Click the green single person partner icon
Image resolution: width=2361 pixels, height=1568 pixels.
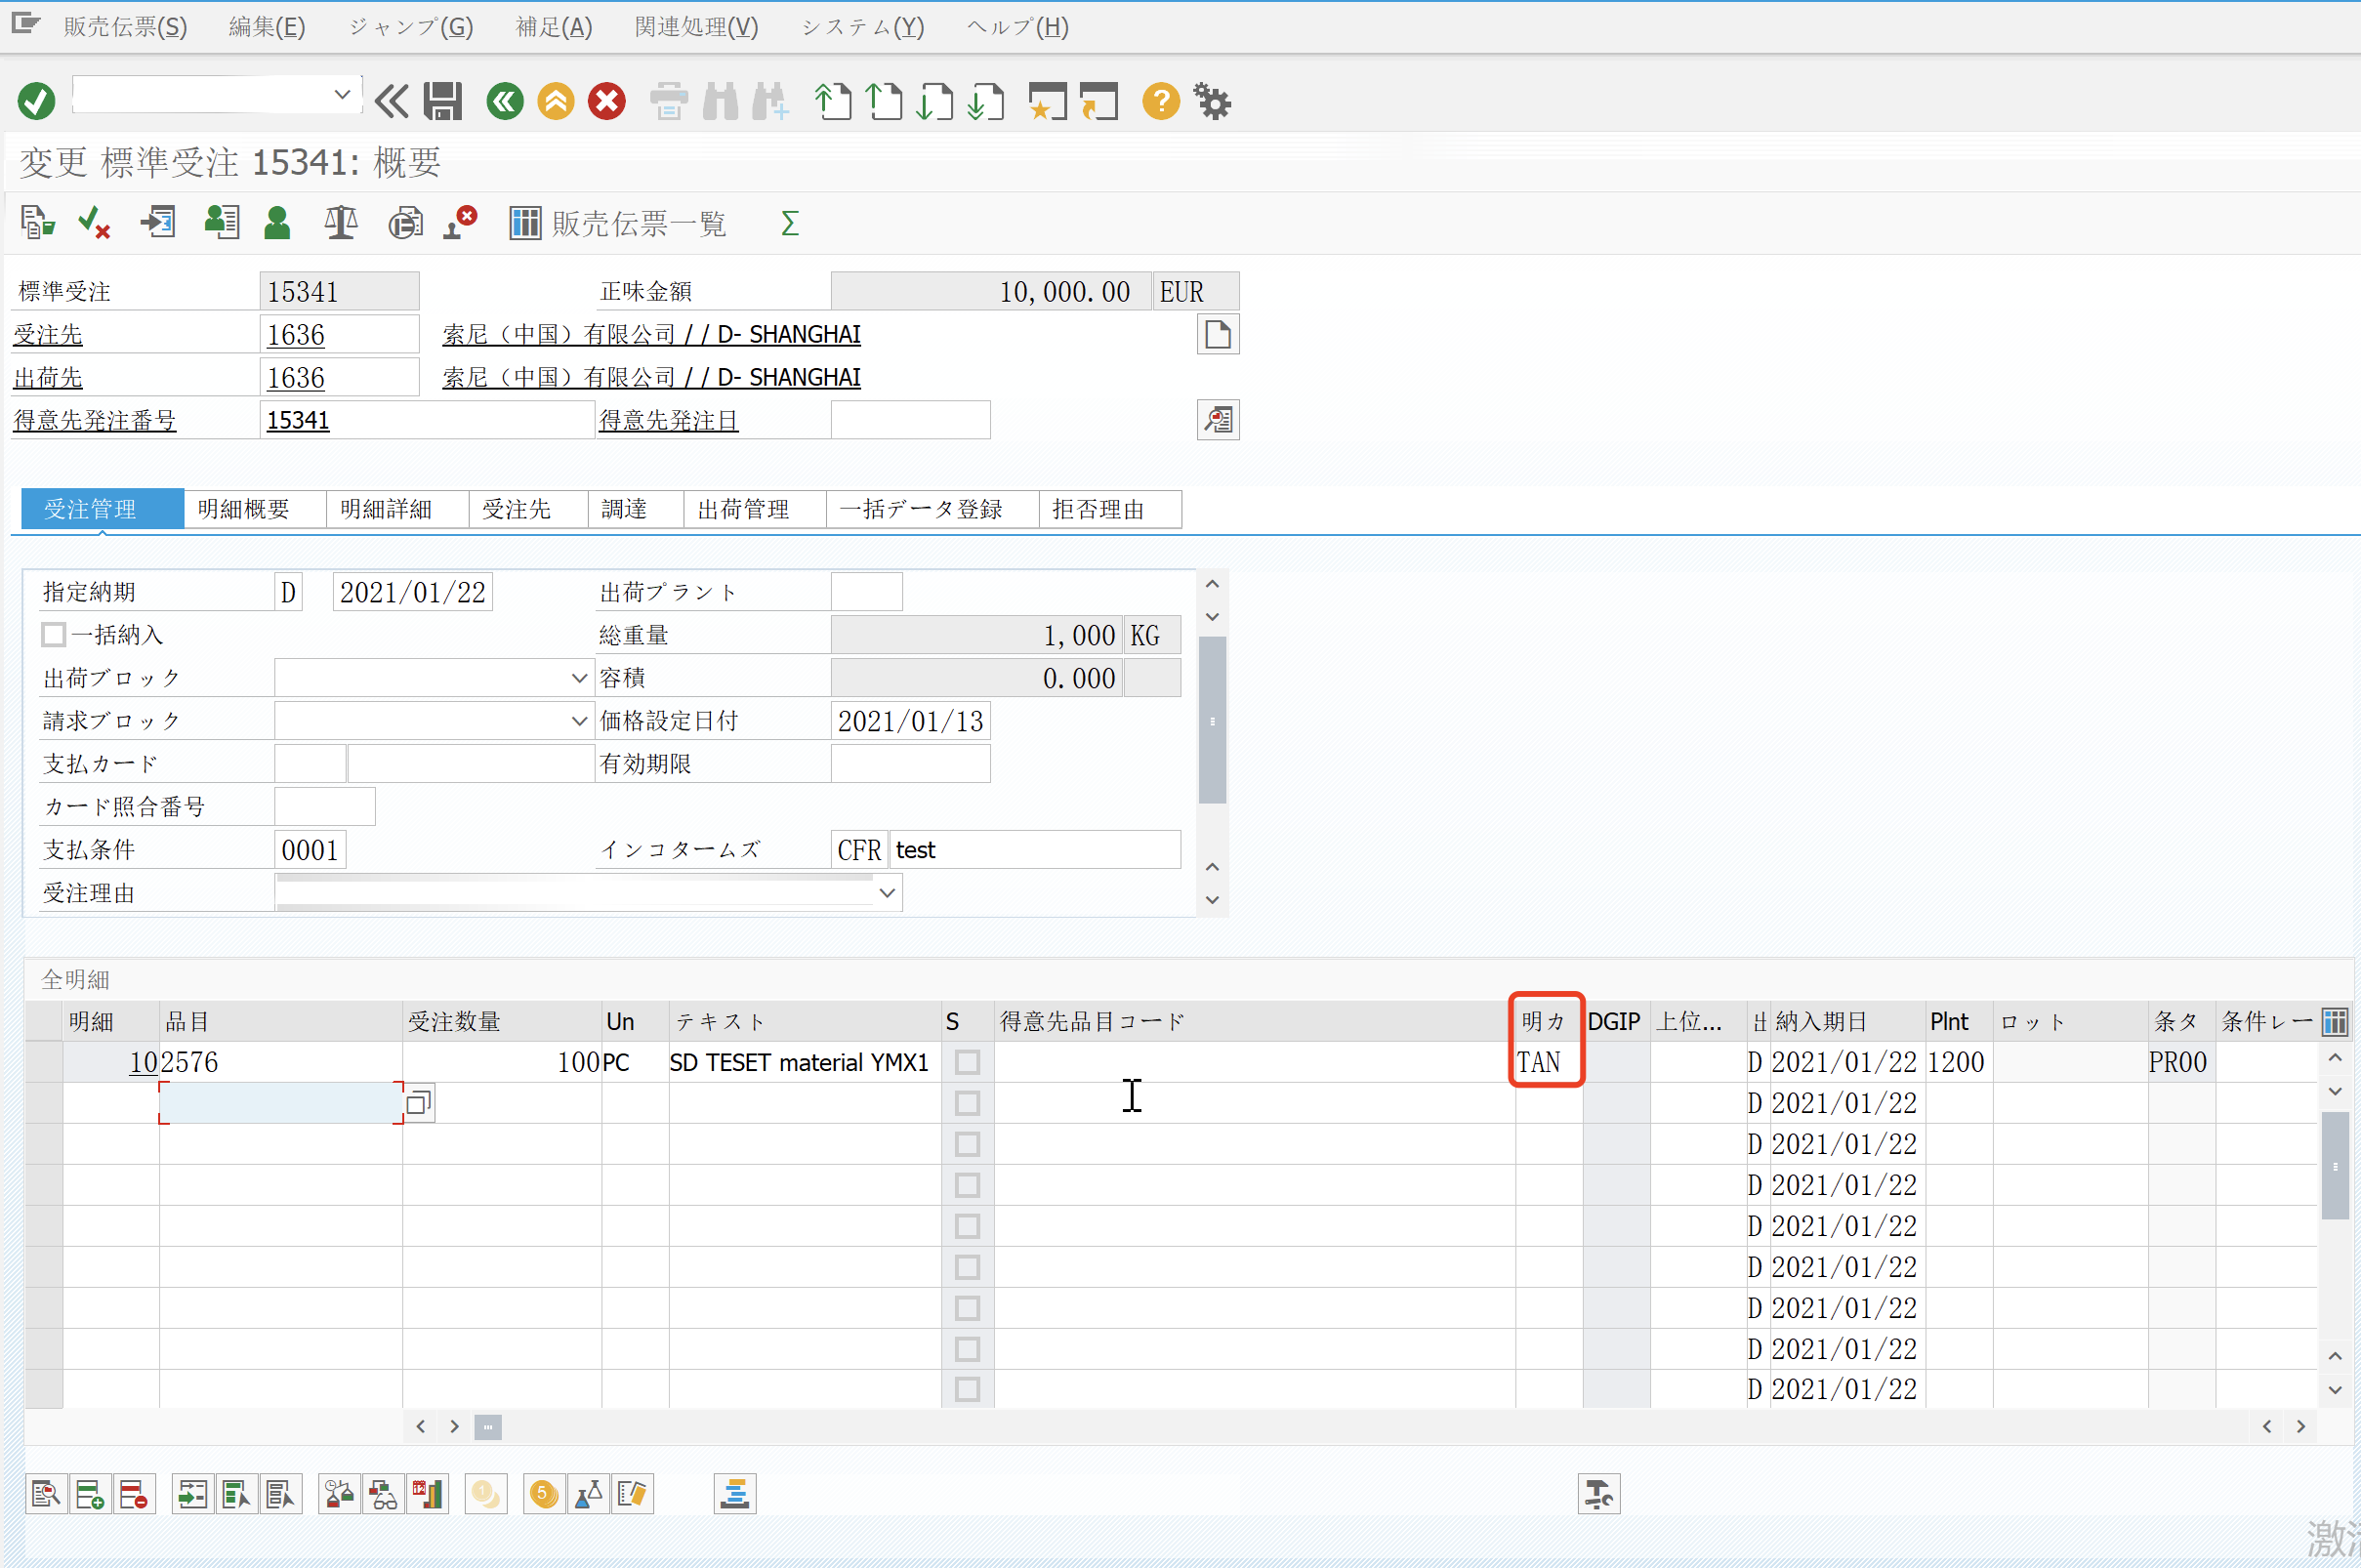277,223
